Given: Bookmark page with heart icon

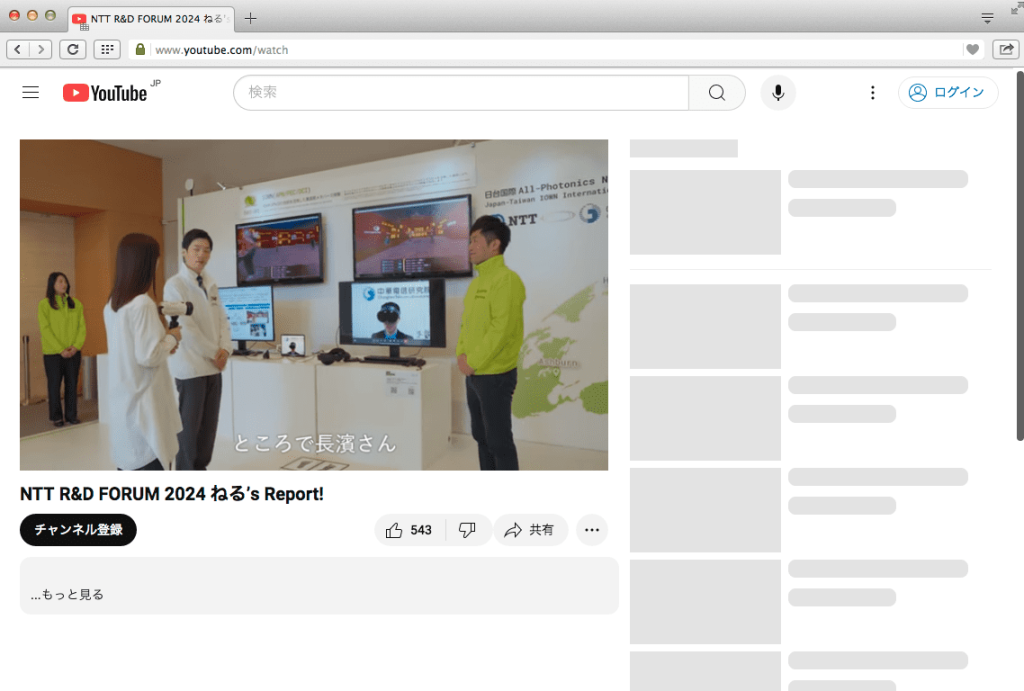Looking at the screenshot, I should pyautogui.click(x=972, y=50).
